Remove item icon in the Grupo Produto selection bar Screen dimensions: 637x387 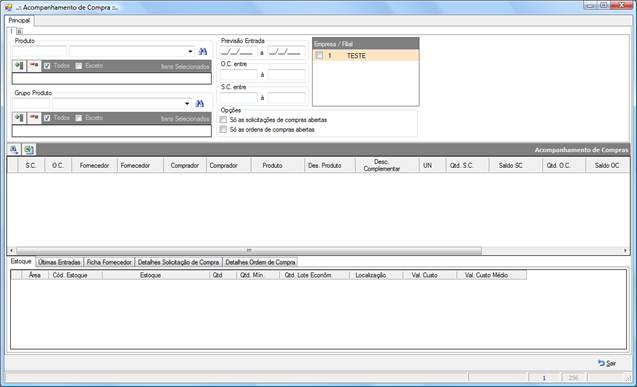(34, 118)
